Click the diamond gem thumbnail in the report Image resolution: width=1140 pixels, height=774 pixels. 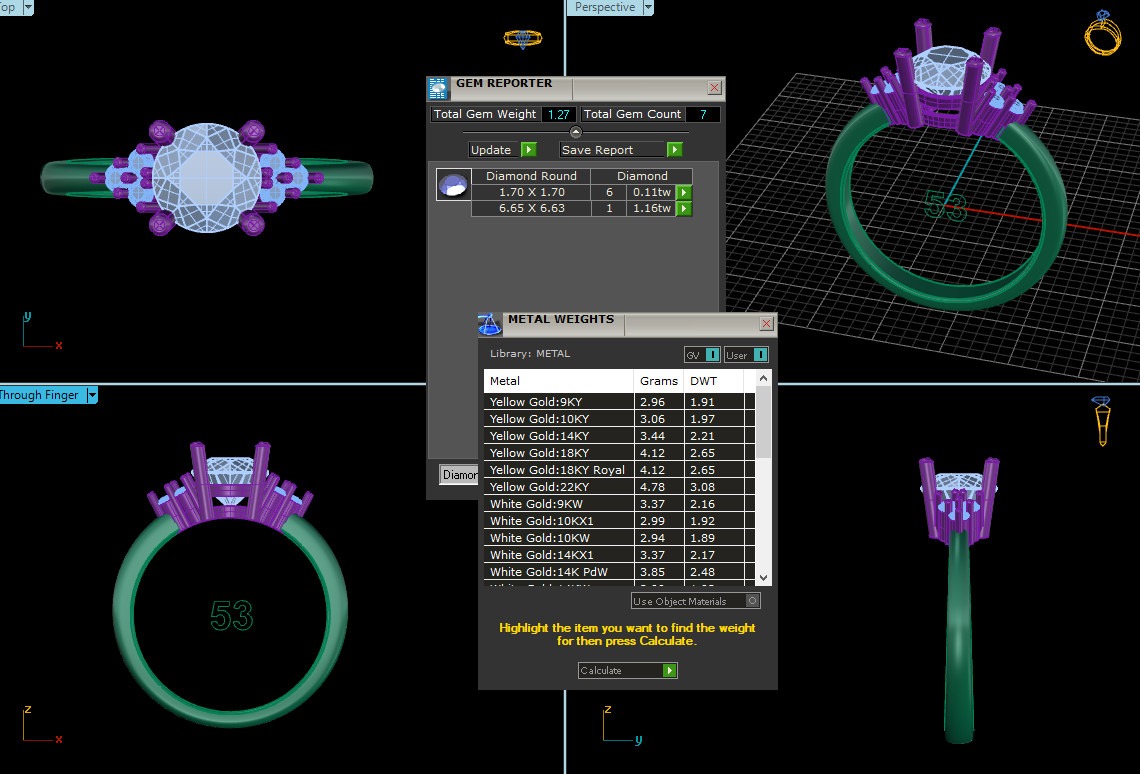point(454,185)
